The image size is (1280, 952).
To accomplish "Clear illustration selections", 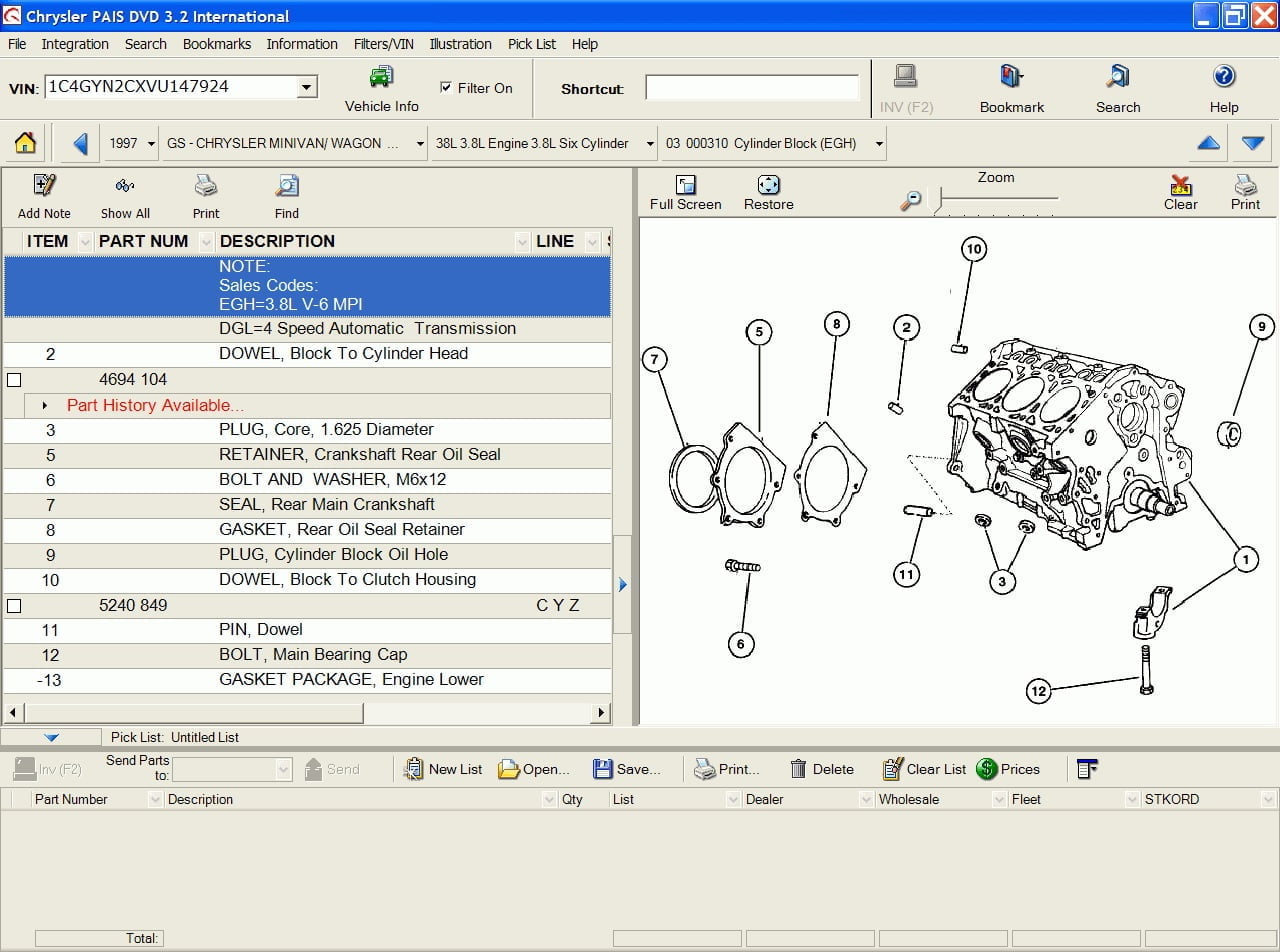I will 1180,185.
